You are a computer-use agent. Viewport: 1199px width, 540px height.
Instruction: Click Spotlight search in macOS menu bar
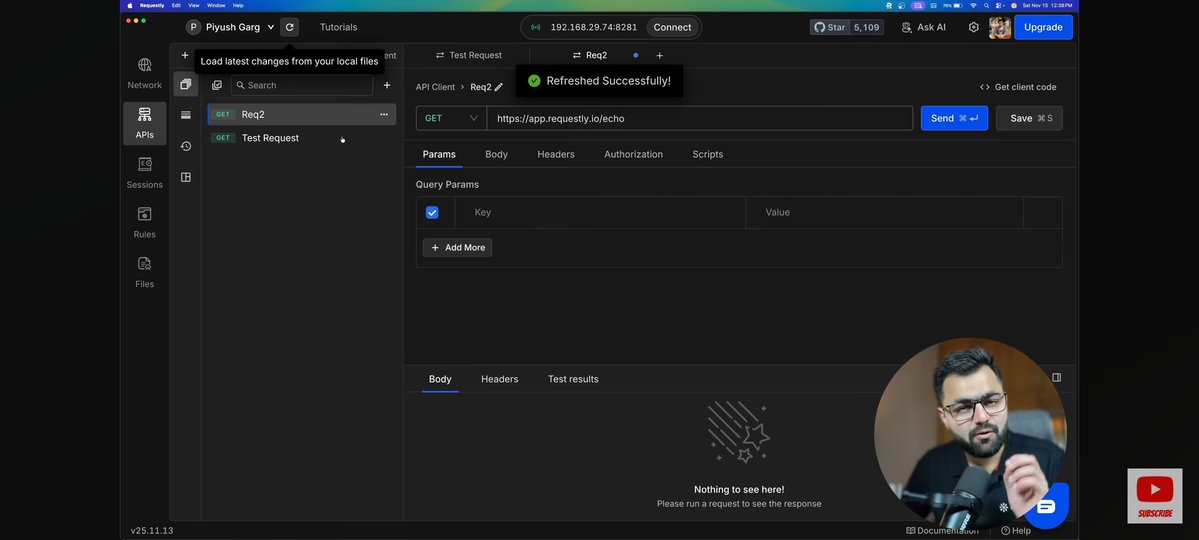pyautogui.click(x=987, y=5)
